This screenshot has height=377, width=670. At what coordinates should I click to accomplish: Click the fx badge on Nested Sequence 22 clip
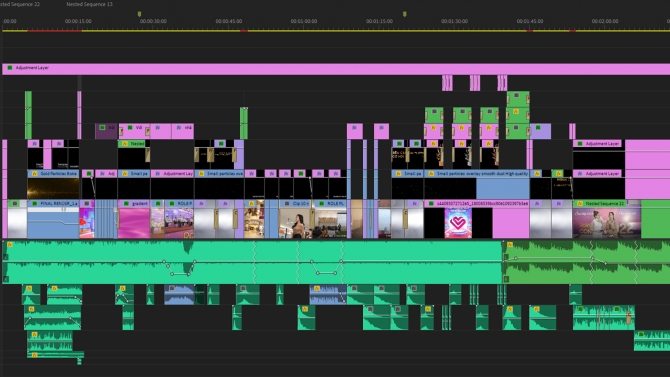[x=580, y=204]
